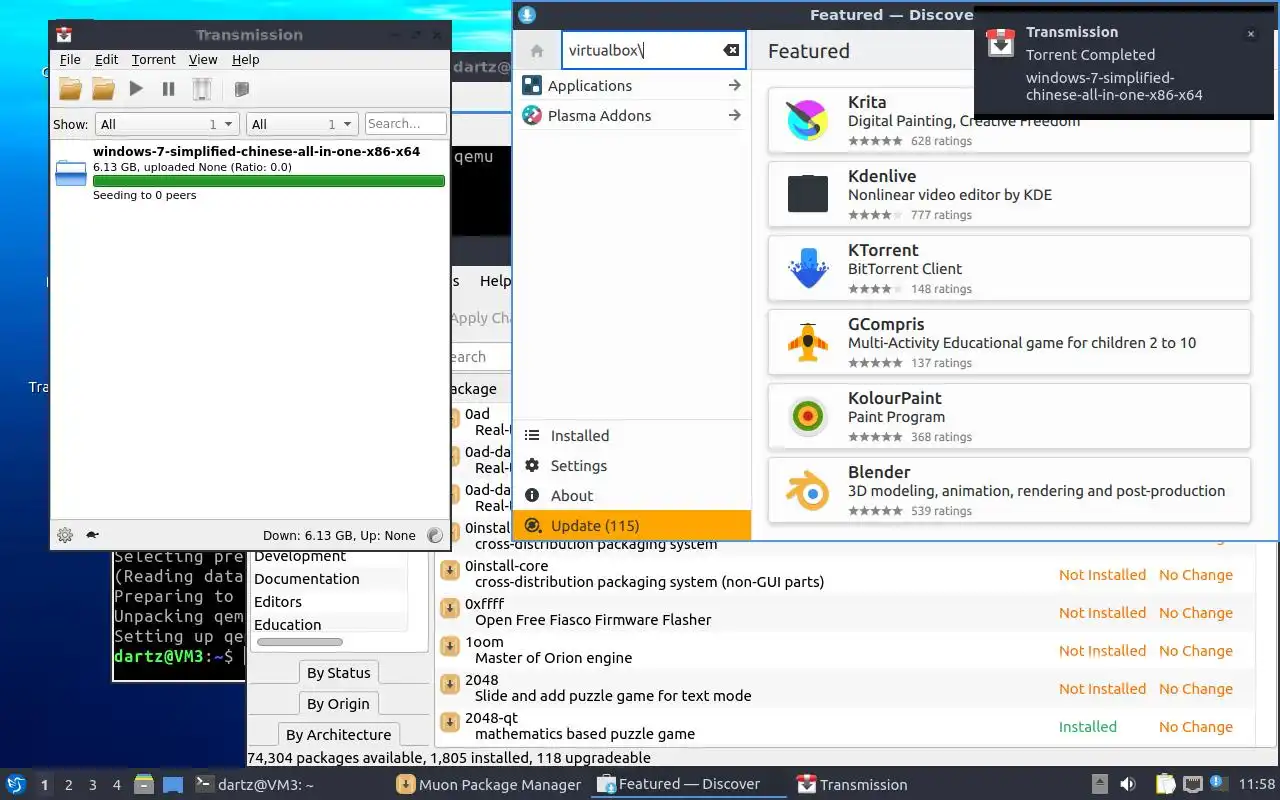Select the Editors category in Muon
This screenshot has width=1280, height=800.
coord(278,602)
